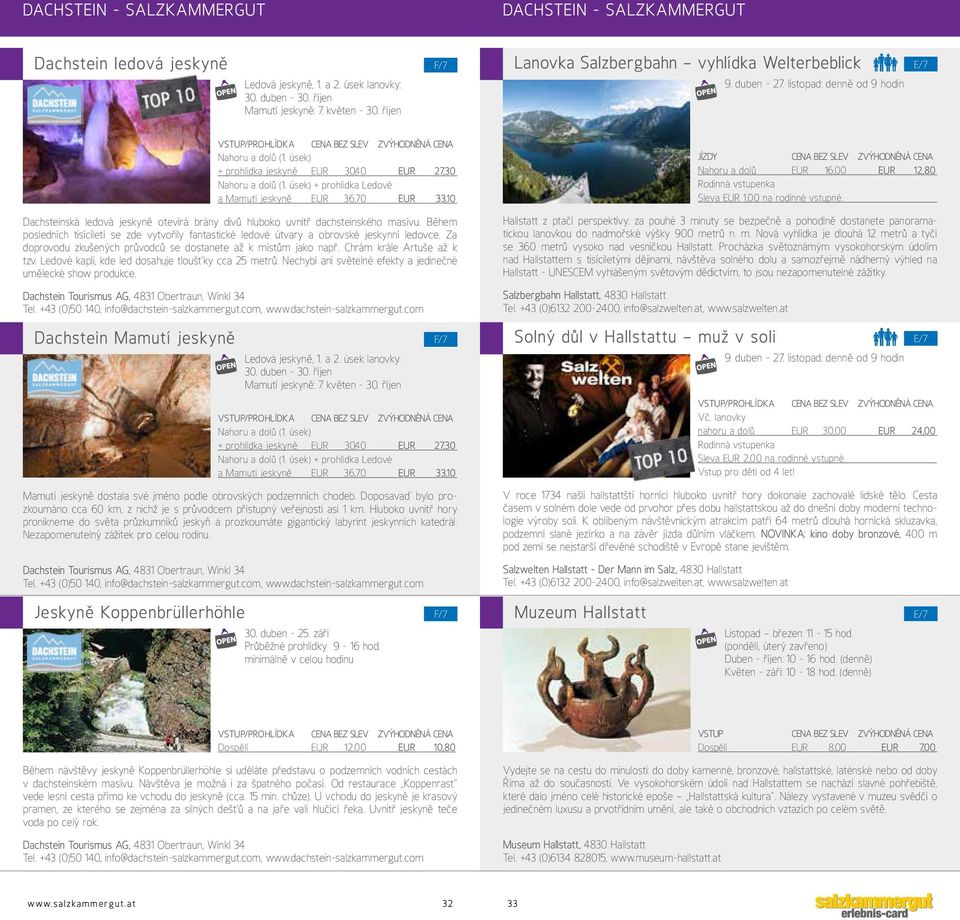960x920 pixels.
Task: Click the Muzeum Hallstatt heading
Action: (580, 613)
